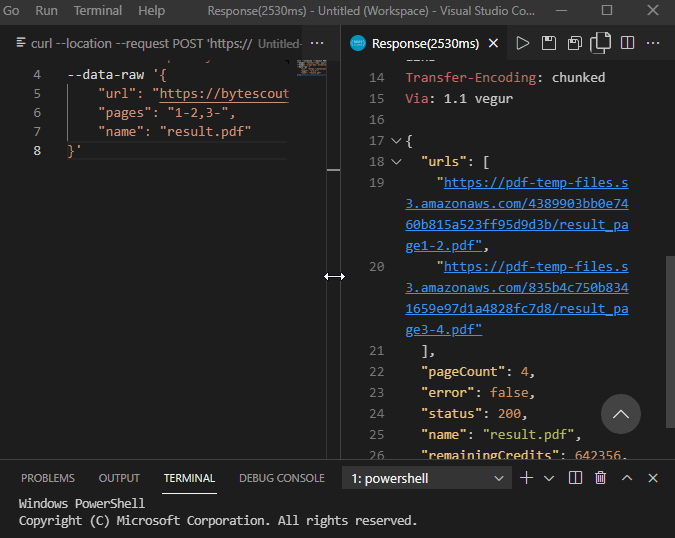Copy the response body with the copy icon
Image resolution: width=675 pixels, height=538 pixels.
[x=601, y=43]
